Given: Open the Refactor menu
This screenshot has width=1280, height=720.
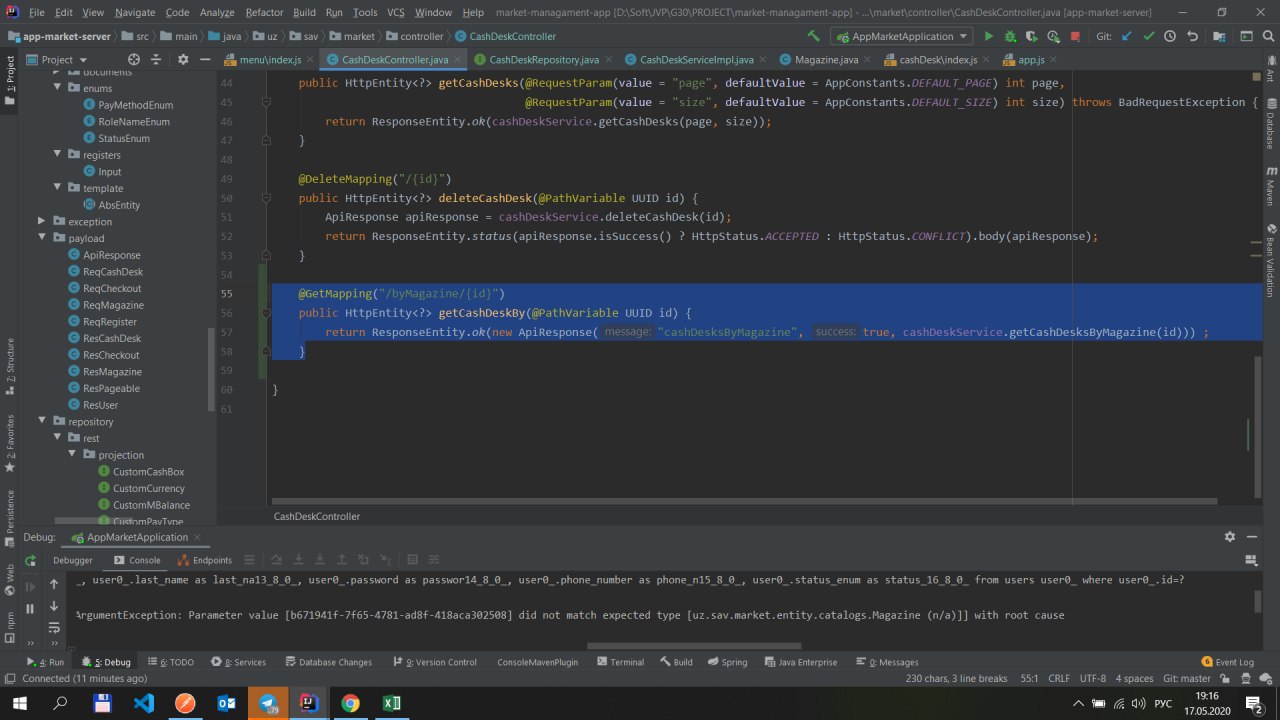Looking at the screenshot, I should [x=264, y=12].
